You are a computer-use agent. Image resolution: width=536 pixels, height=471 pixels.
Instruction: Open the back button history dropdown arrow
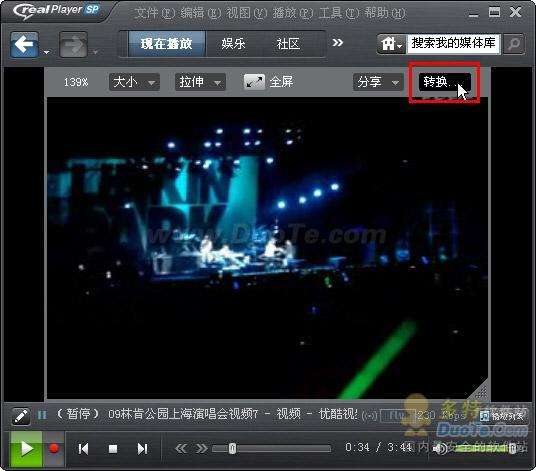47,52
